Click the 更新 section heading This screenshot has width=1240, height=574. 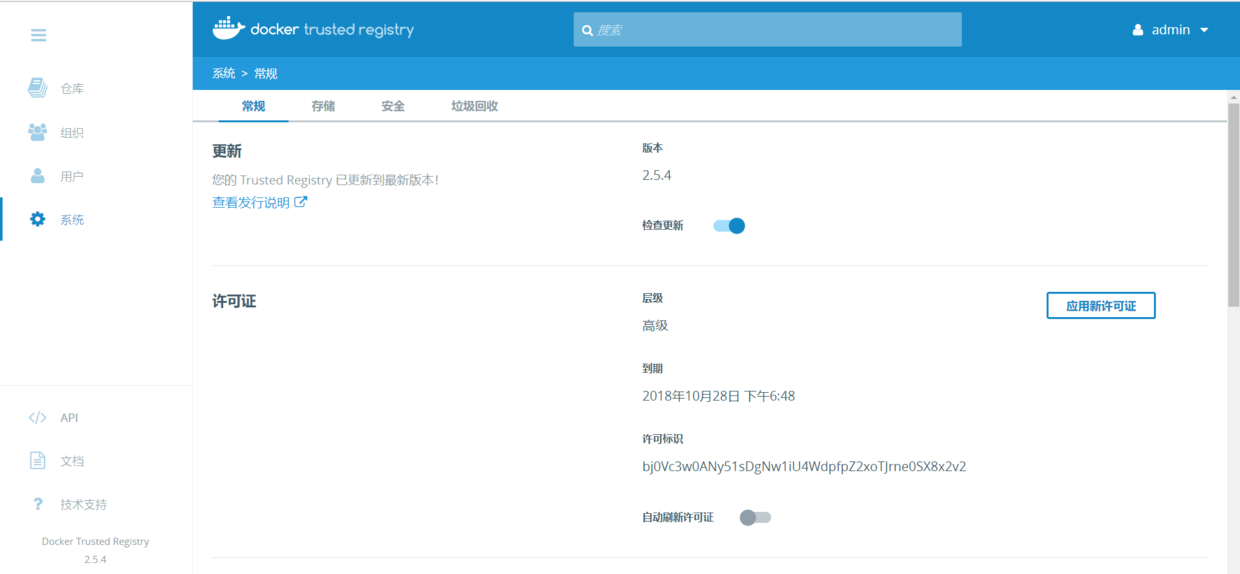227,151
